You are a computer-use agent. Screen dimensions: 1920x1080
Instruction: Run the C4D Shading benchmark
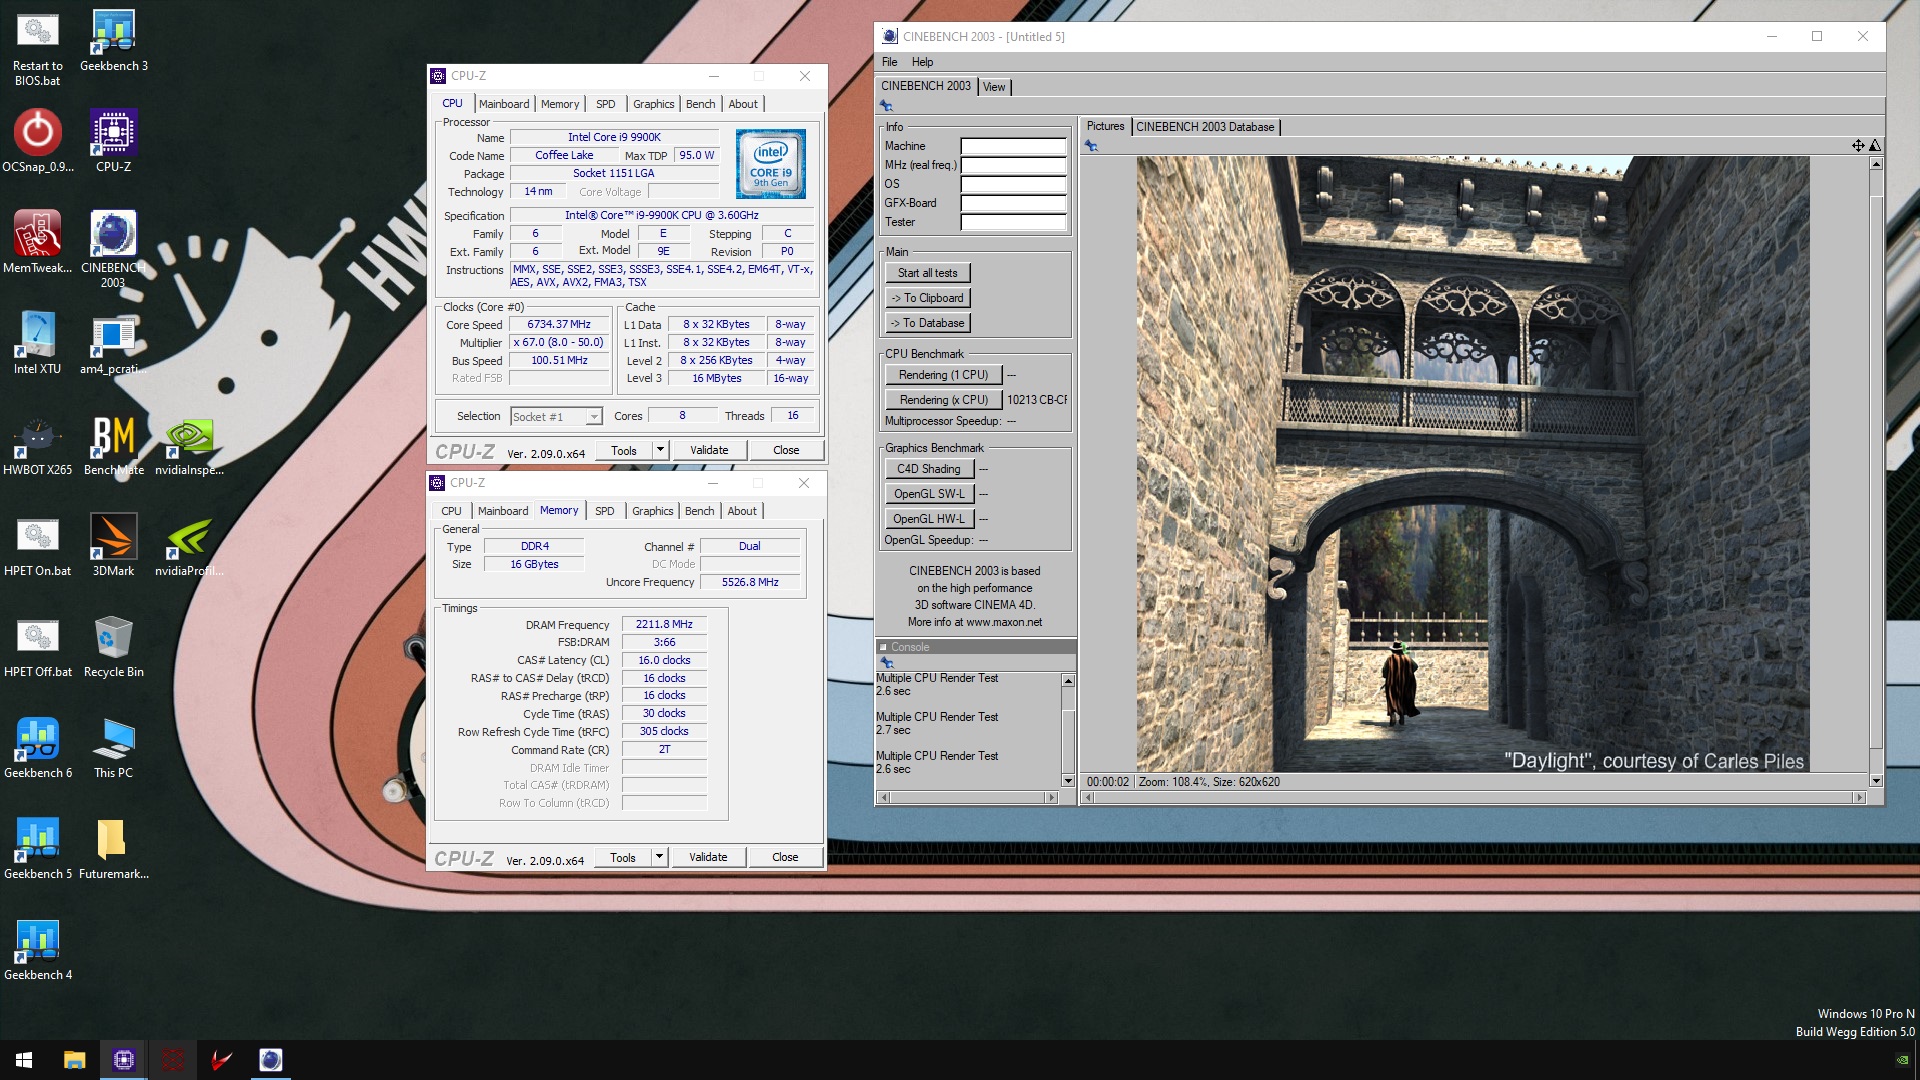tap(929, 469)
